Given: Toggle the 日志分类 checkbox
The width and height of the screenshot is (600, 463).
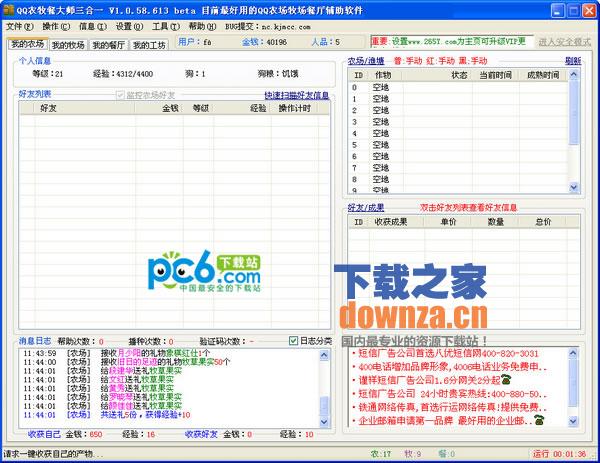Looking at the screenshot, I should pyautogui.click(x=293, y=341).
